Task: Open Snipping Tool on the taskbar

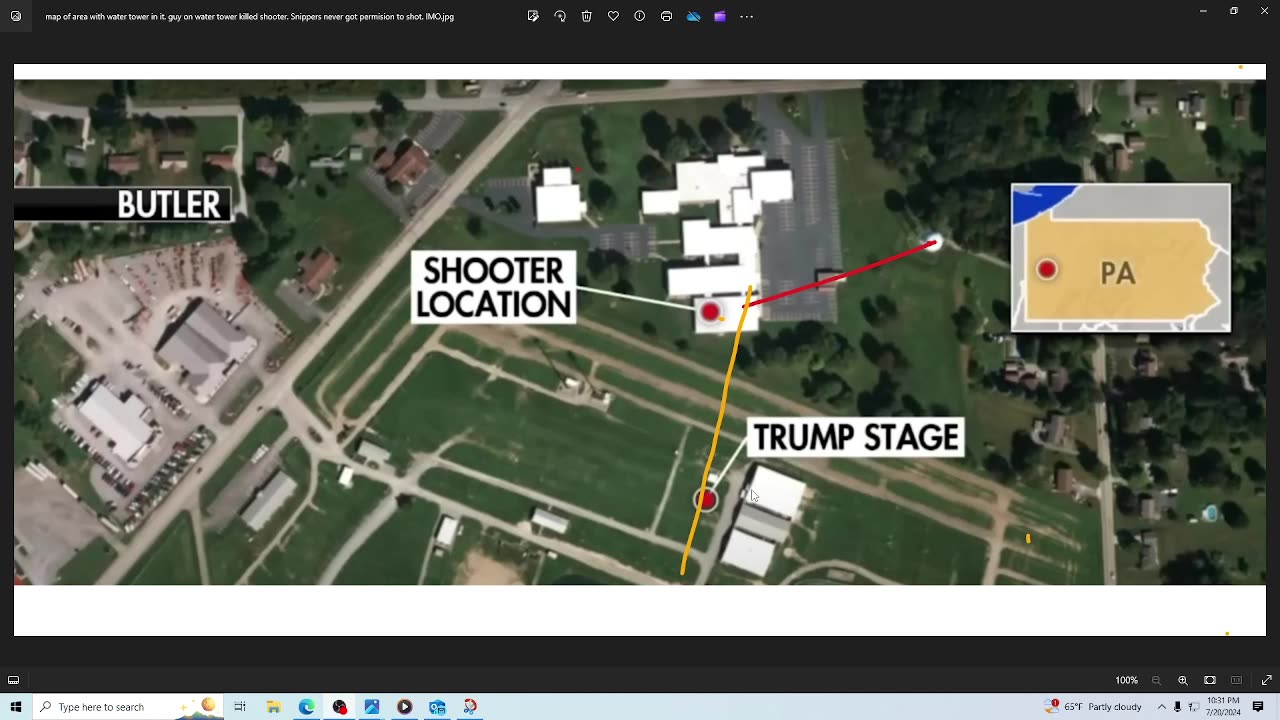Action: click(470, 707)
